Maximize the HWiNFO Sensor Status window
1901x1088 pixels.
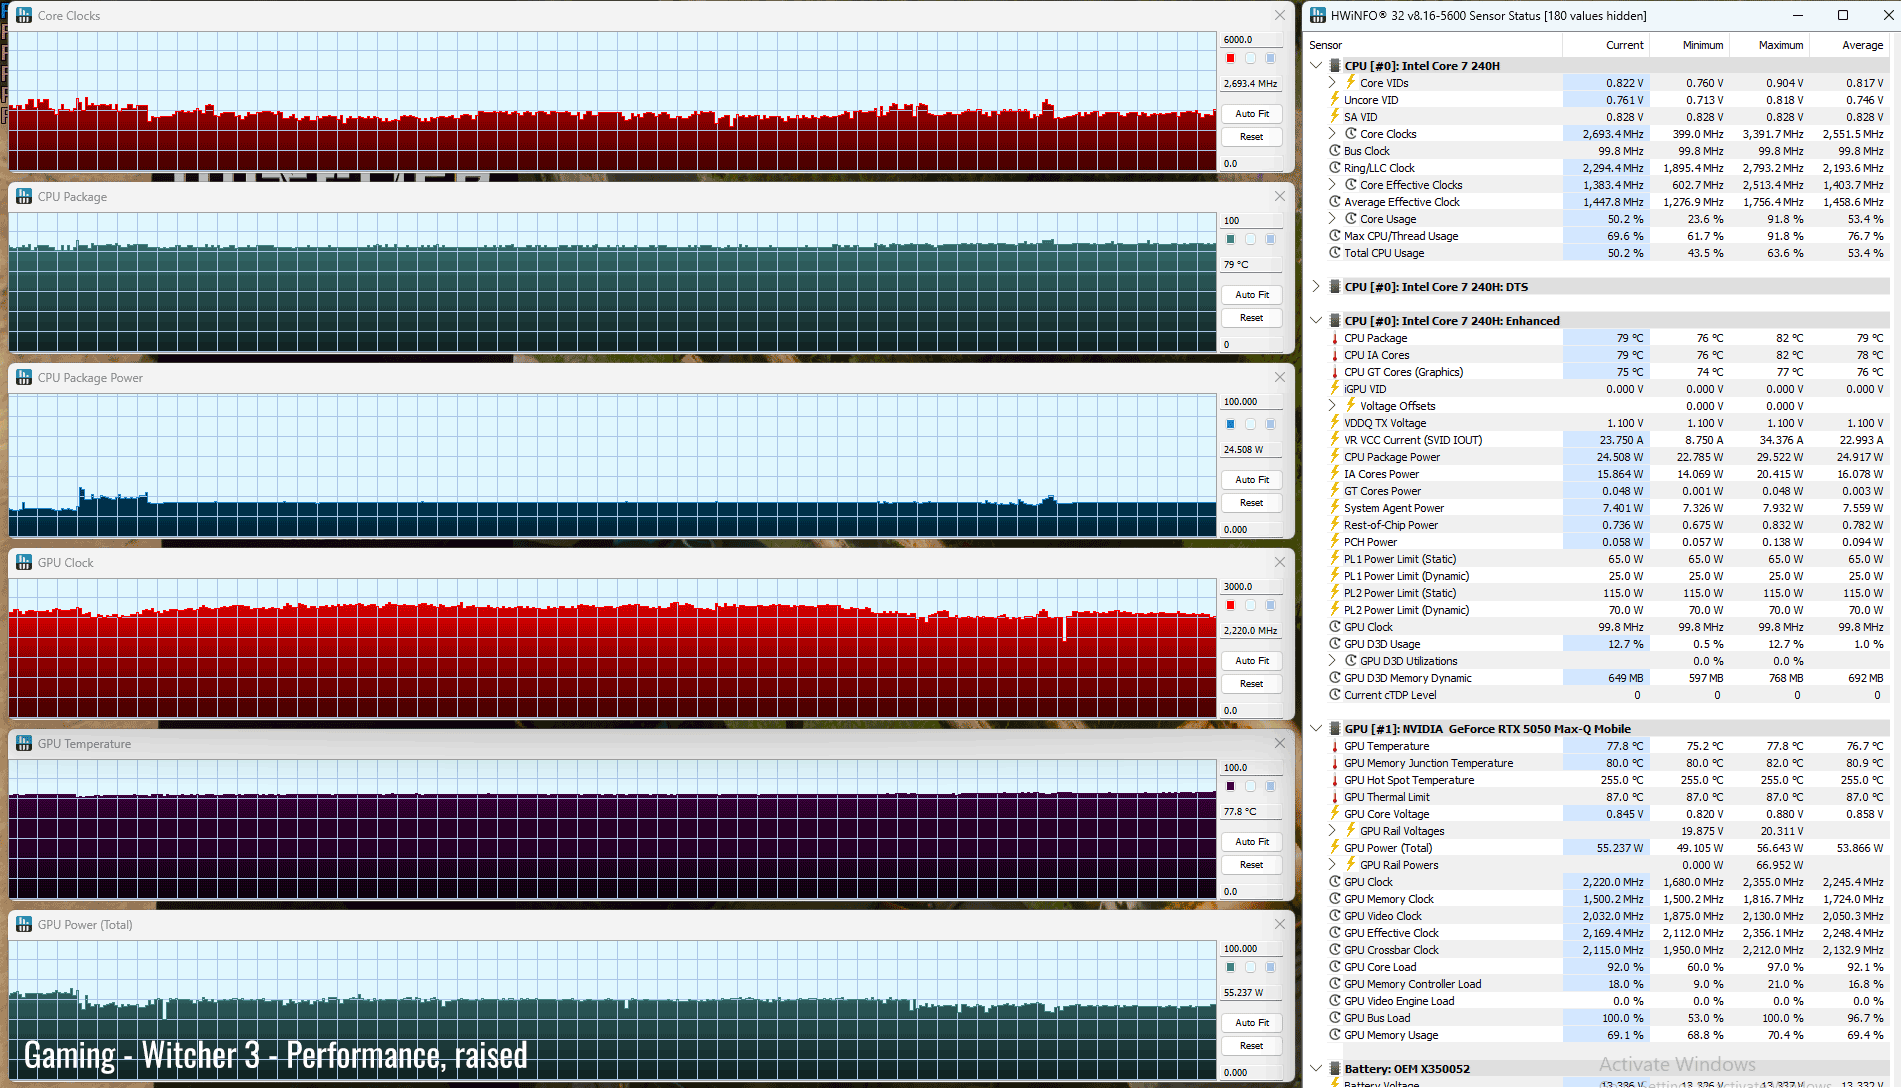point(1843,15)
